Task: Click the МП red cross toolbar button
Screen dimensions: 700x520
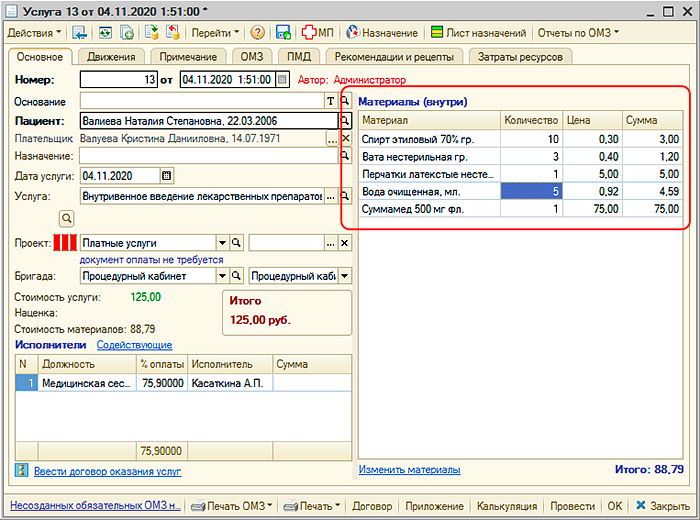Action: pos(318,33)
